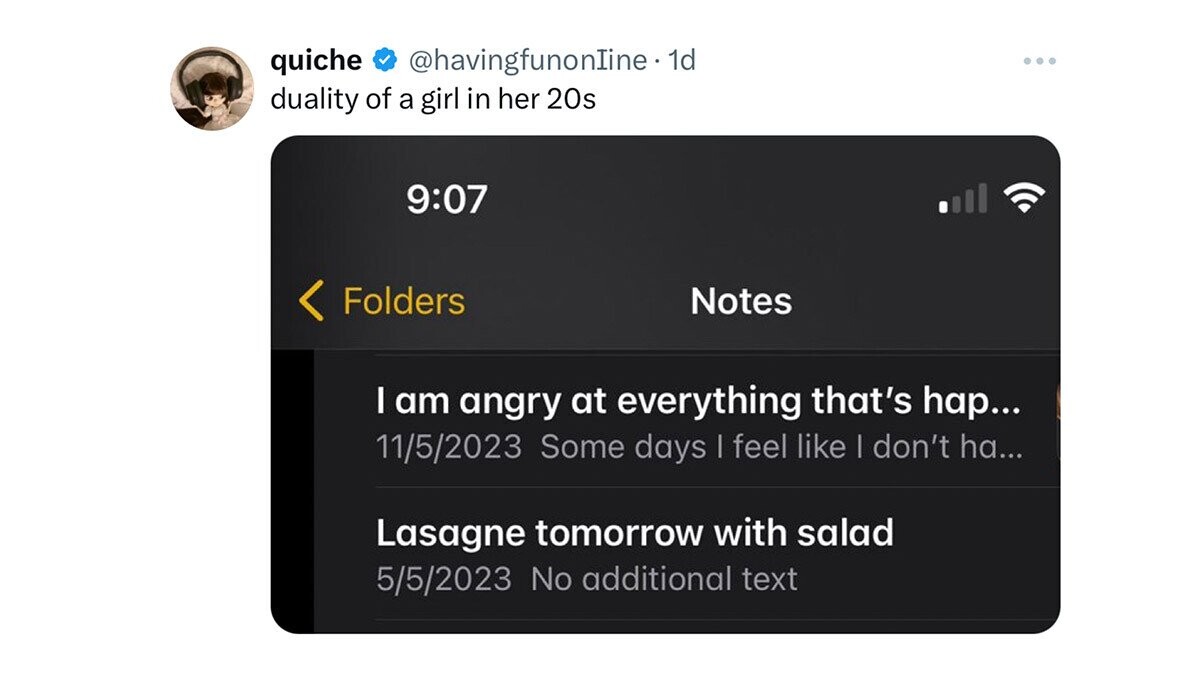Viewport: 1200px width, 675px height.
Task: Click the "quiche" display name
Action: tap(316, 61)
